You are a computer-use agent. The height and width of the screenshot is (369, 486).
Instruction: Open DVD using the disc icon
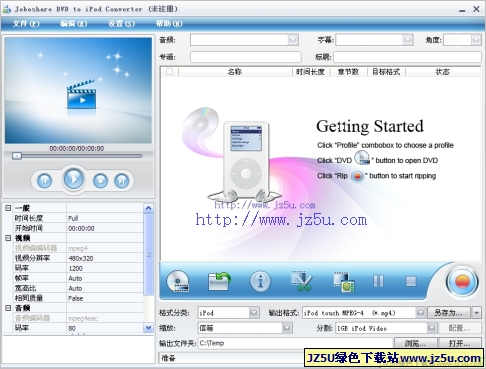click(x=178, y=281)
